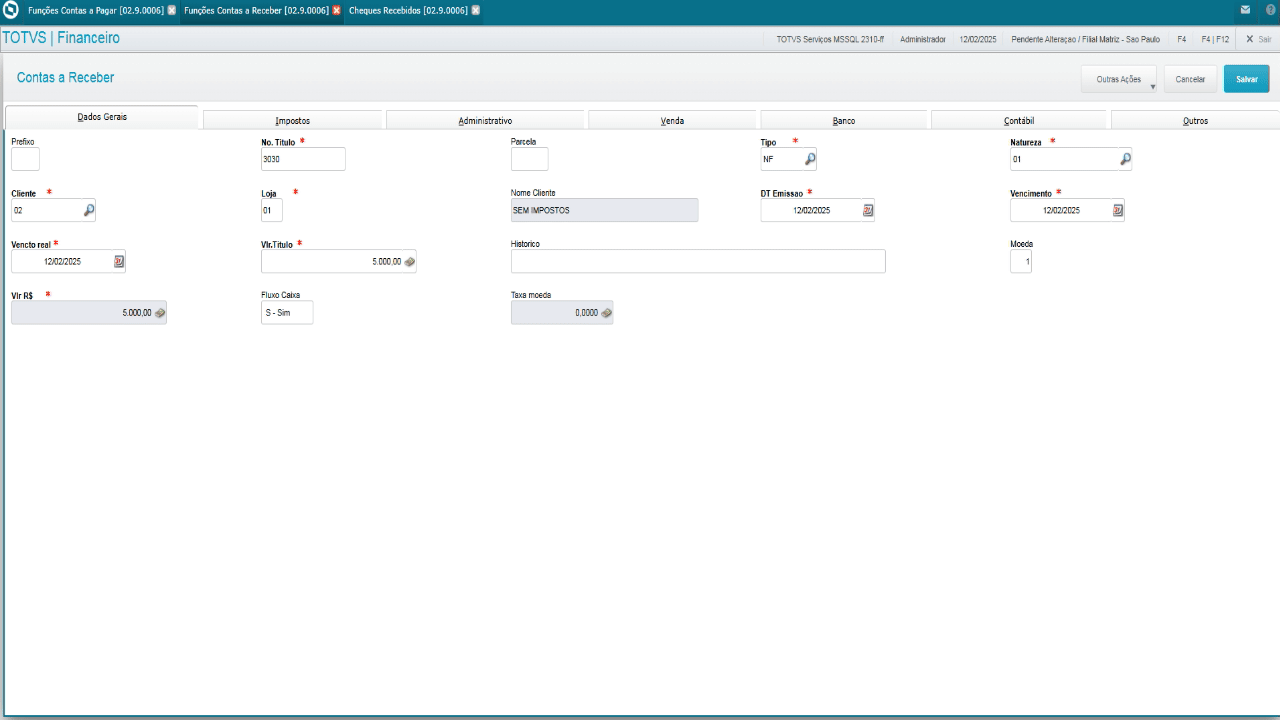Open the Venda tab

(672, 120)
